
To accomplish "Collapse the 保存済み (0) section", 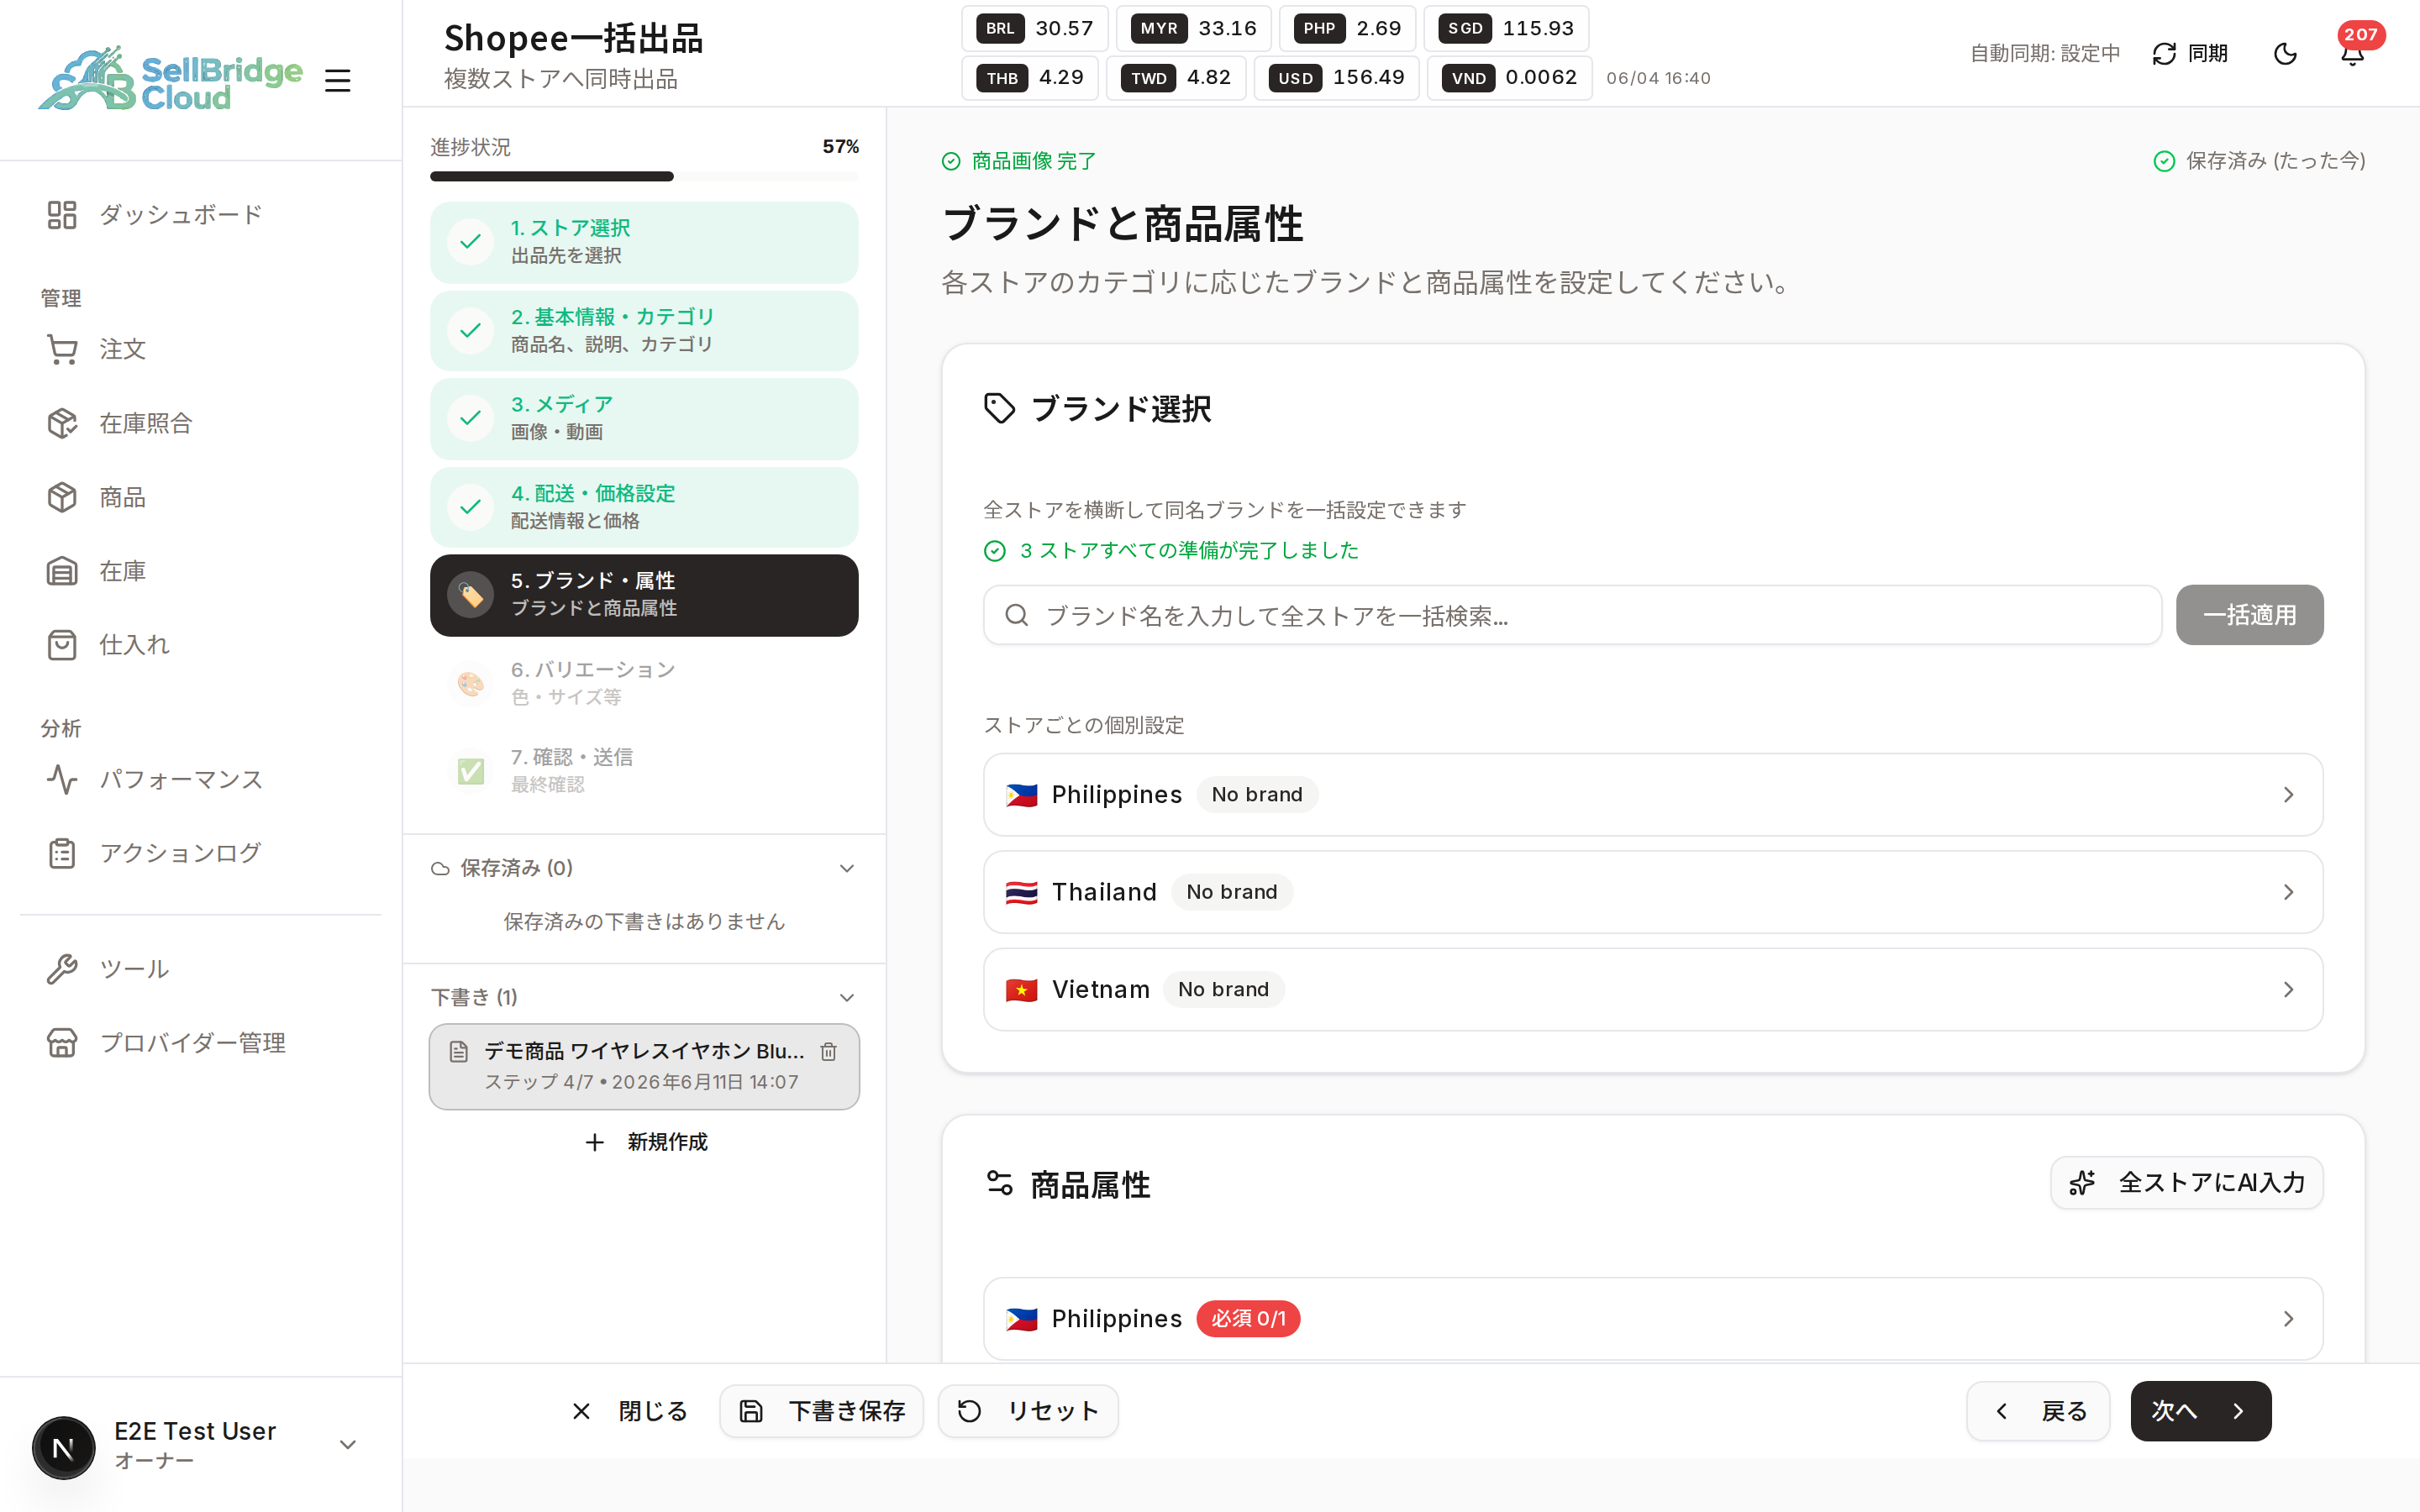I will tap(644, 868).
